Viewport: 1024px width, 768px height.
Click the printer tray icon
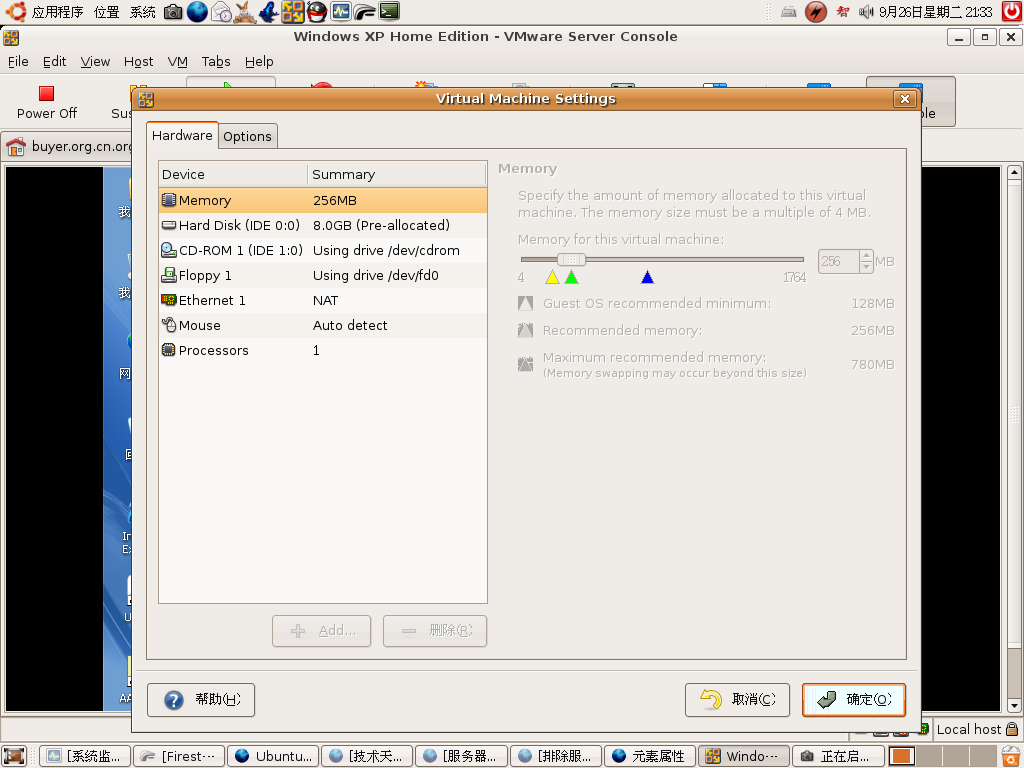pos(789,11)
